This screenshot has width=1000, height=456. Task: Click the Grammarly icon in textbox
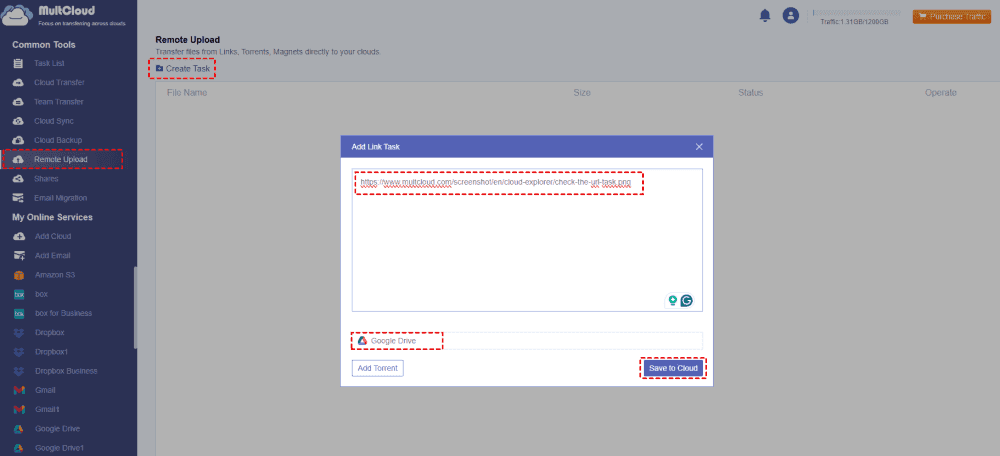point(686,300)
